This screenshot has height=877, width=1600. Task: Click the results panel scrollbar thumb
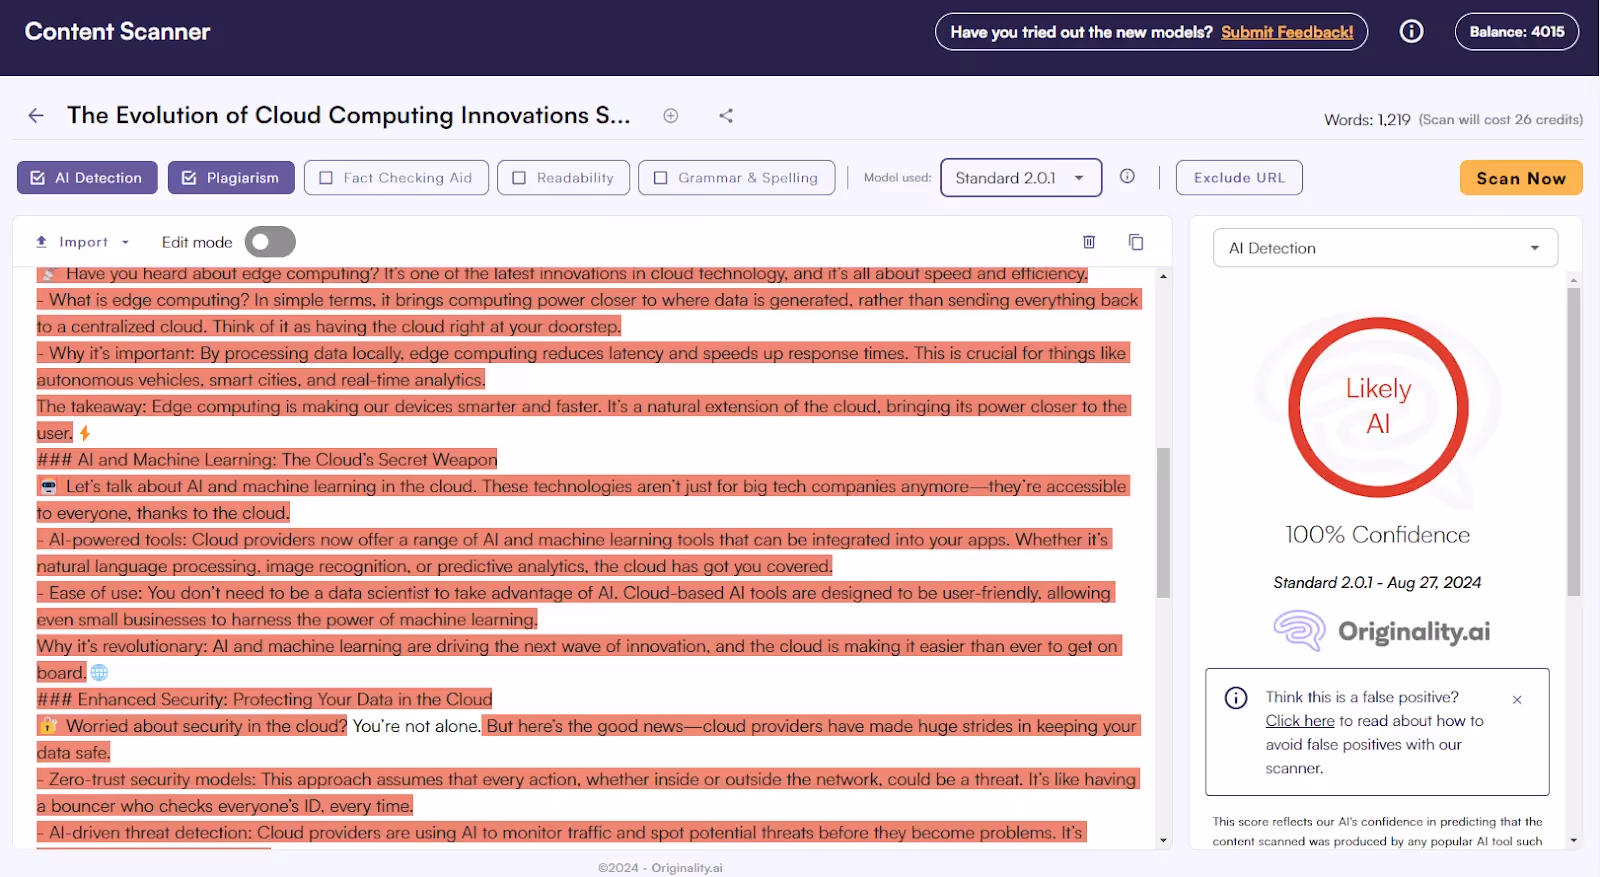[1574, 441]
